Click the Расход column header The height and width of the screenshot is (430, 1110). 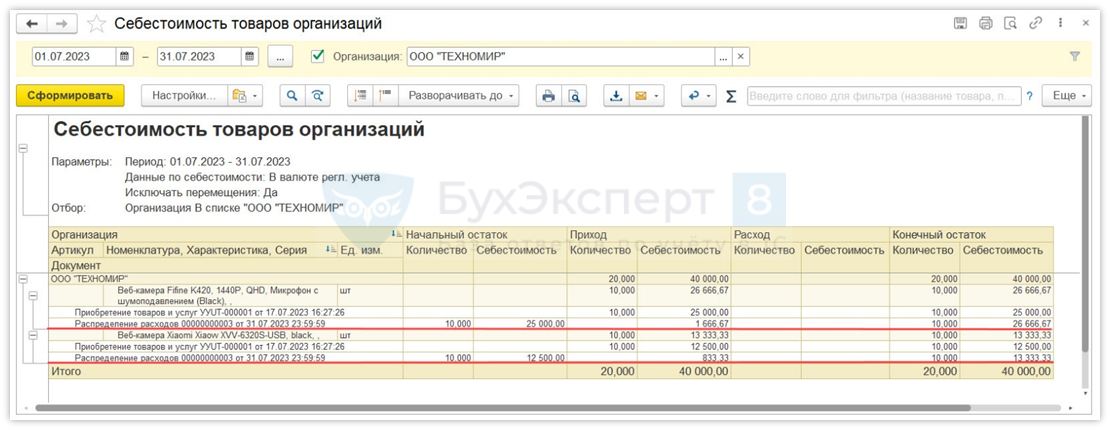pyautogui.click(x=811, y=234)
